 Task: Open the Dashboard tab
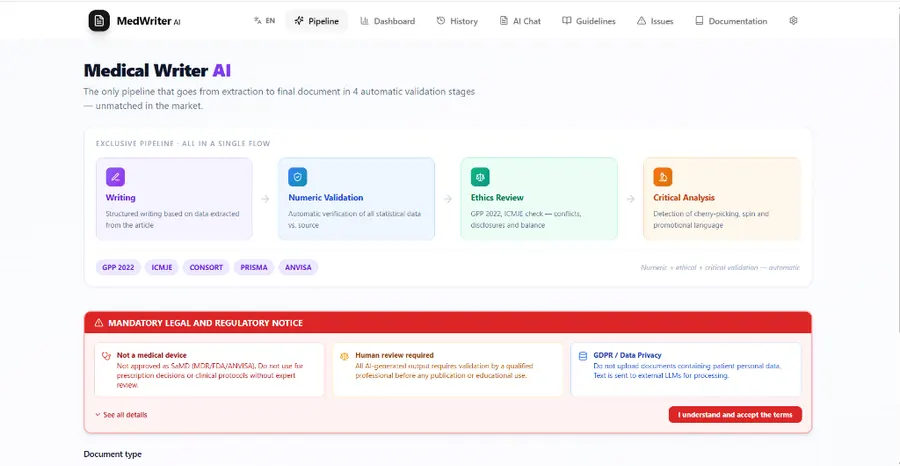click(387, 21)
